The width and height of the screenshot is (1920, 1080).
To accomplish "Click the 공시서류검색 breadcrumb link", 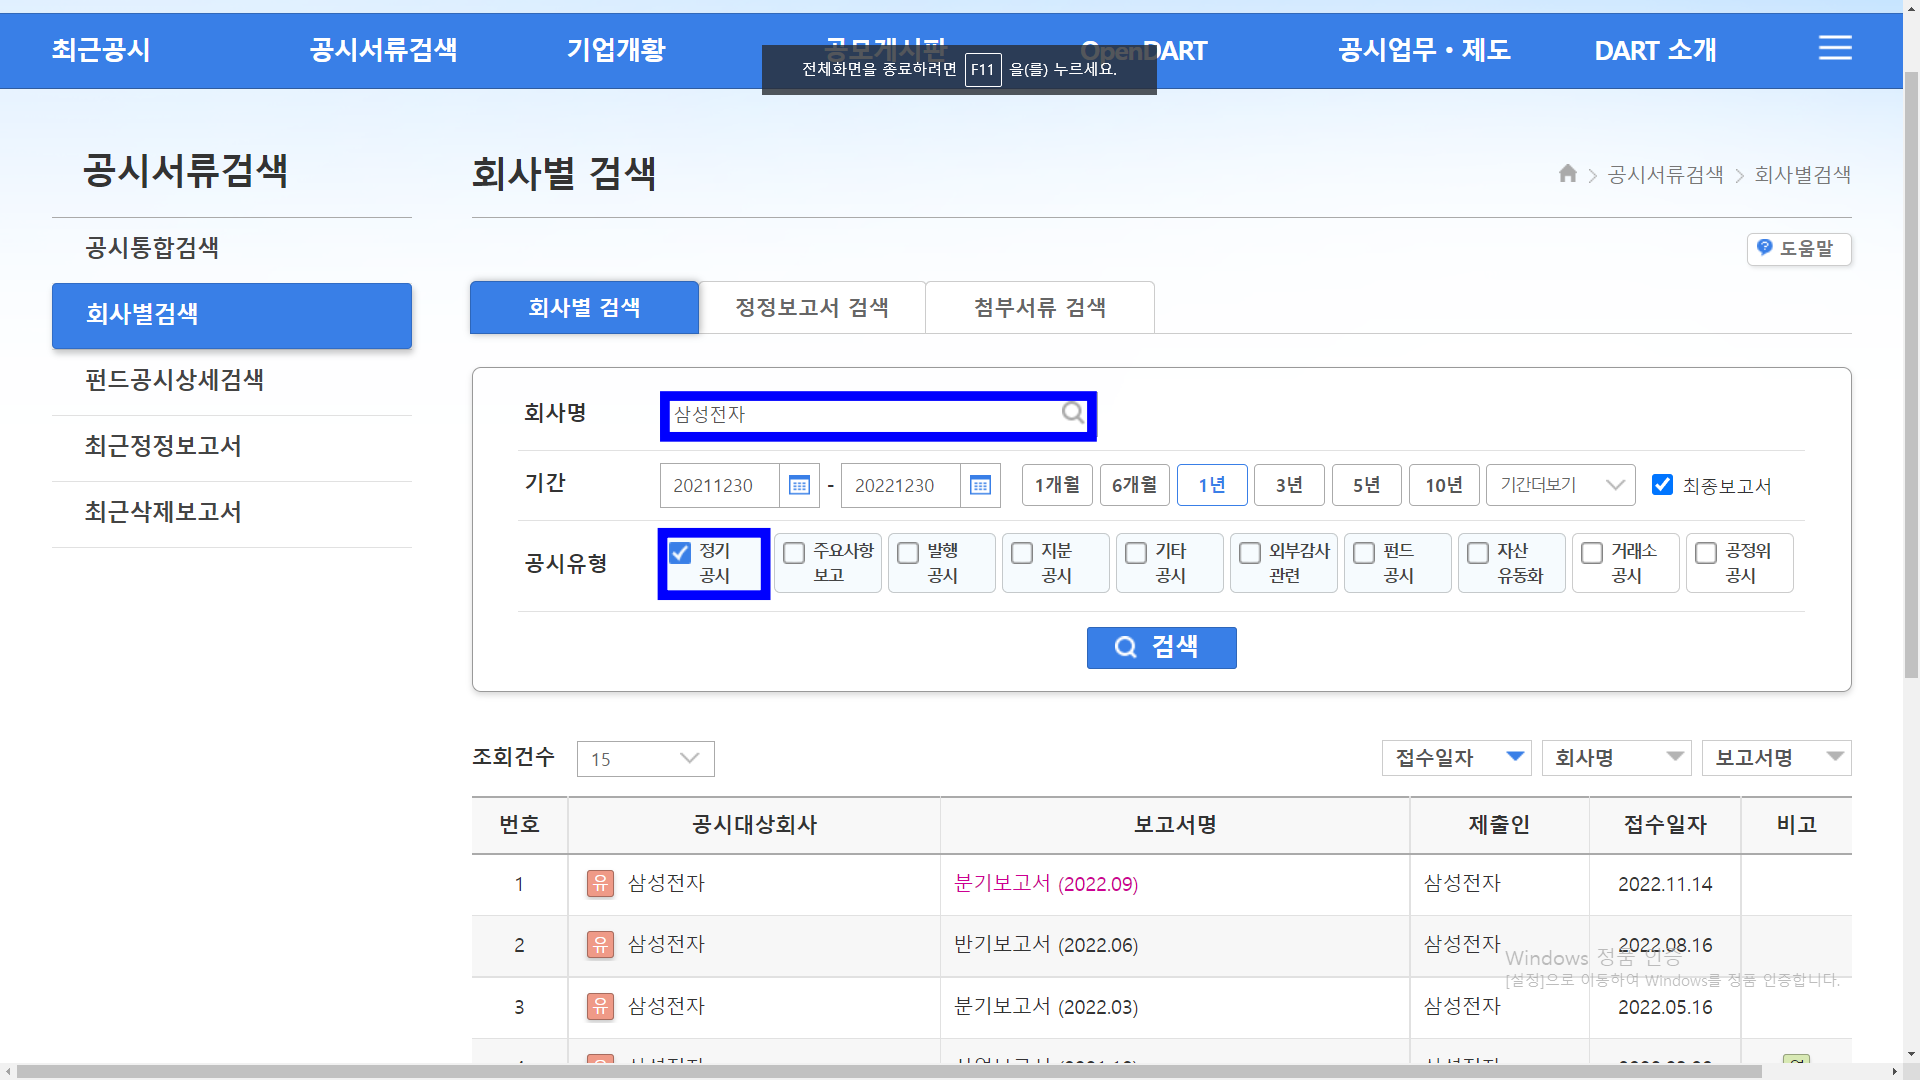I will [1665, 175].
